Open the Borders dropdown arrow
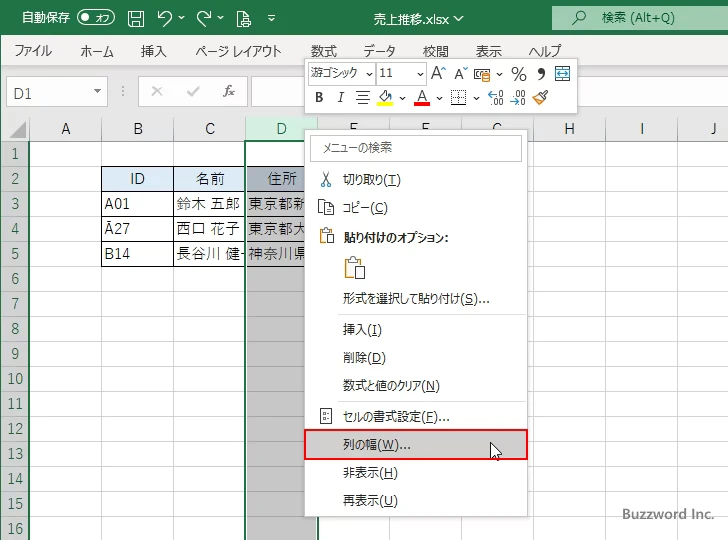 [x=476, y=98]
